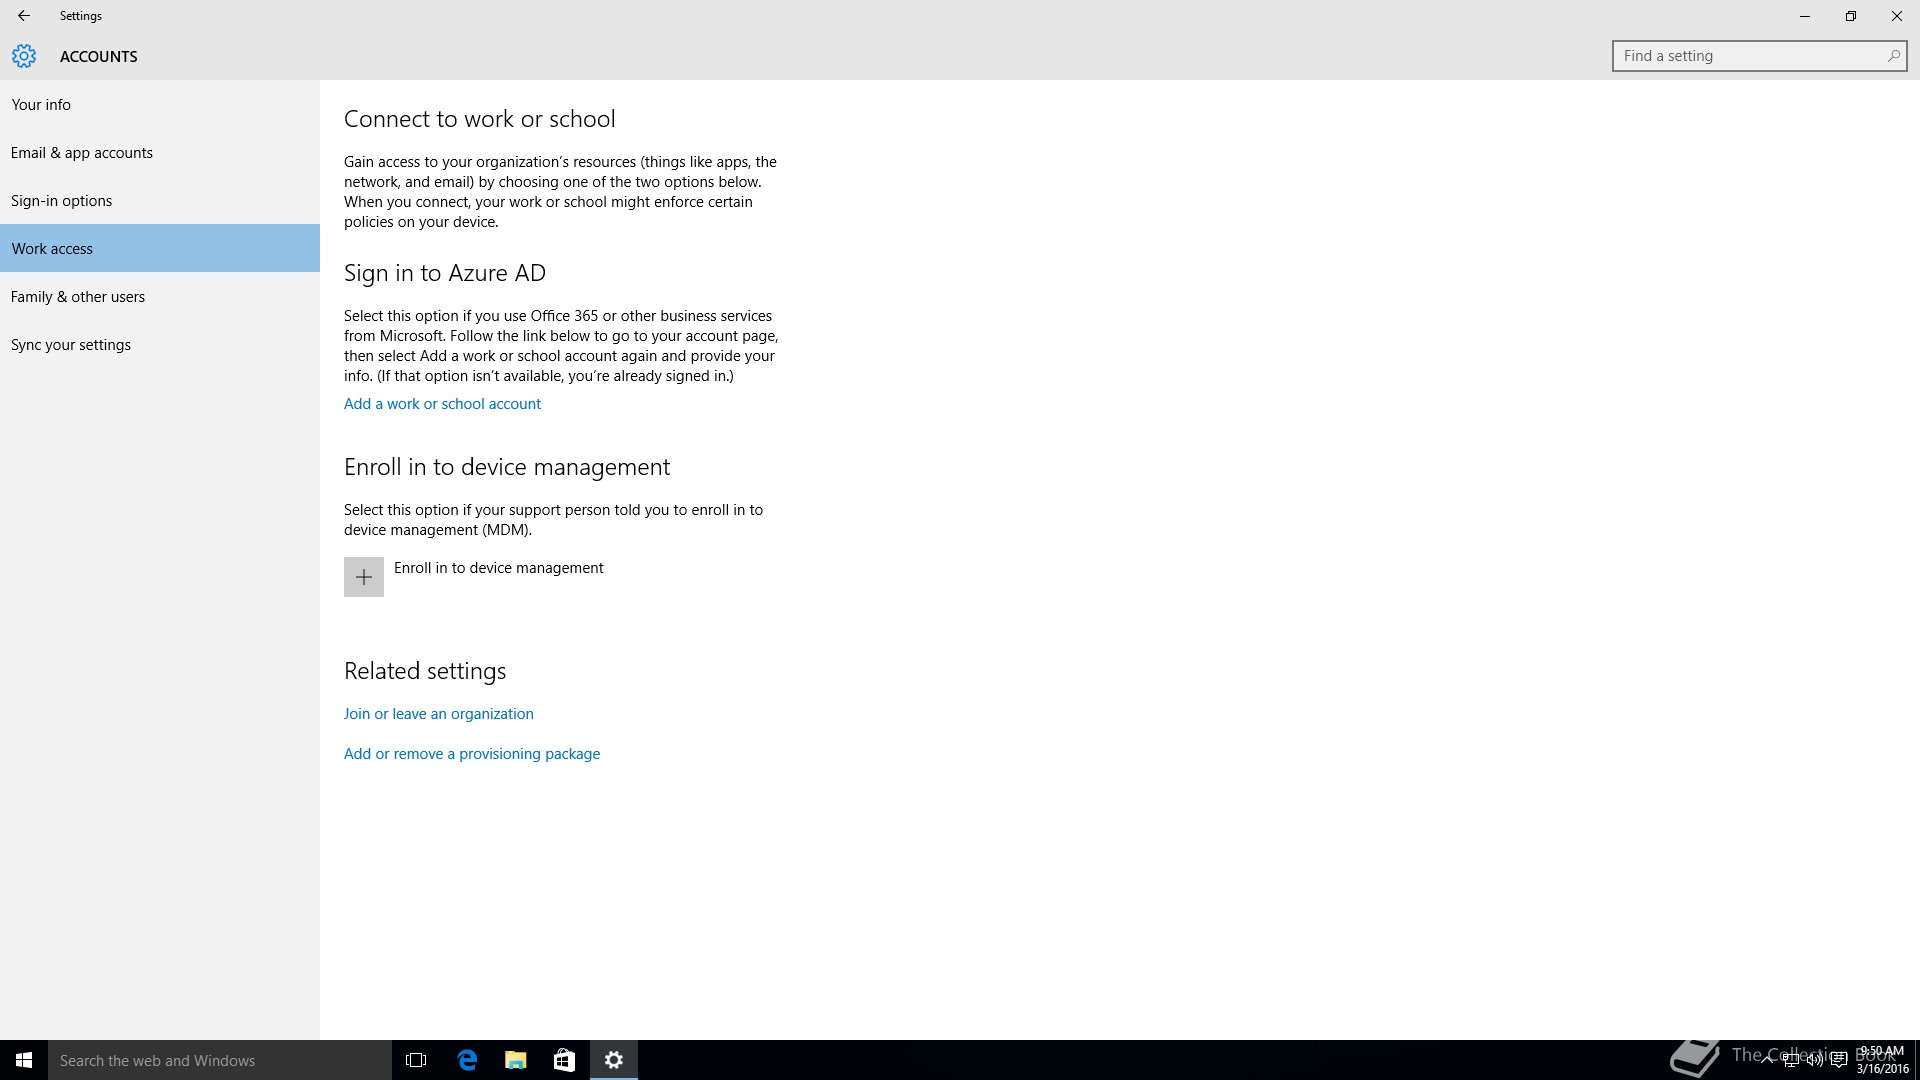This screenshot has width=1920, height=1080.
Task: Open Your info section
Action: tap(160, 104)
